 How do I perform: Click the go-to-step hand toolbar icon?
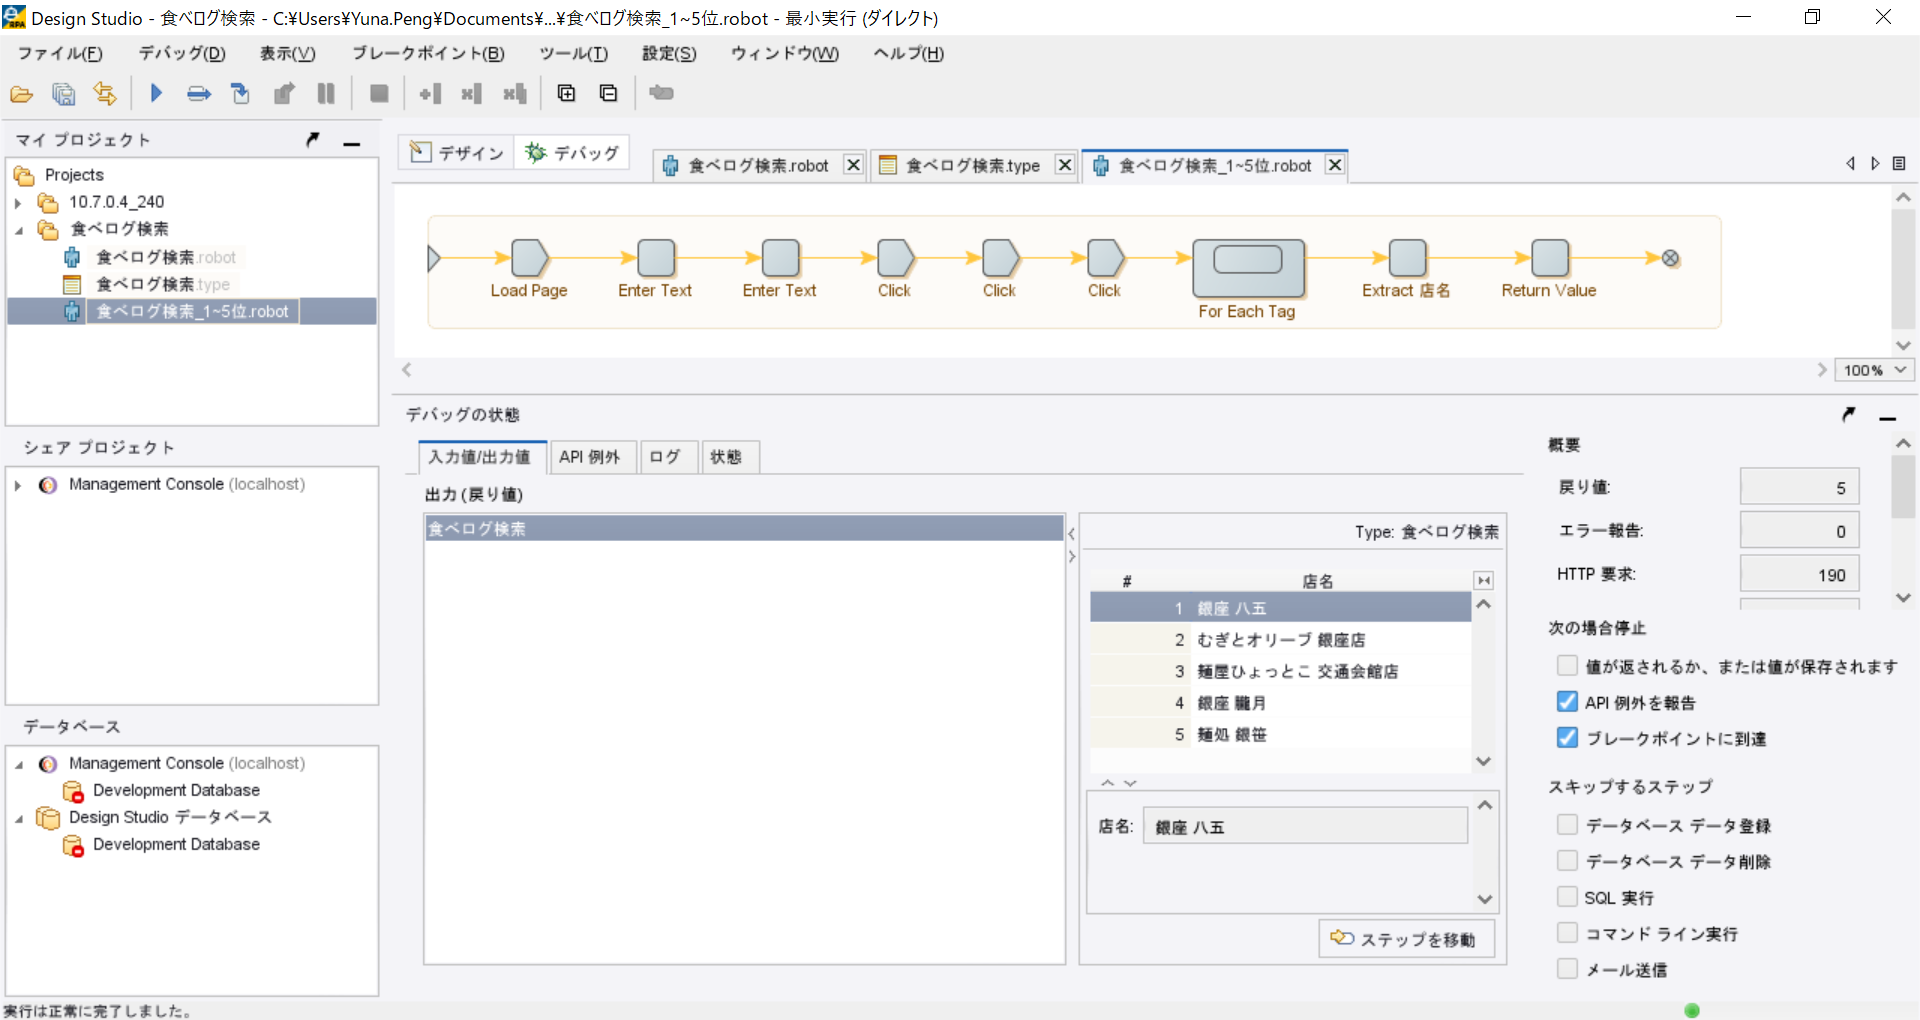tap(661, 93)
